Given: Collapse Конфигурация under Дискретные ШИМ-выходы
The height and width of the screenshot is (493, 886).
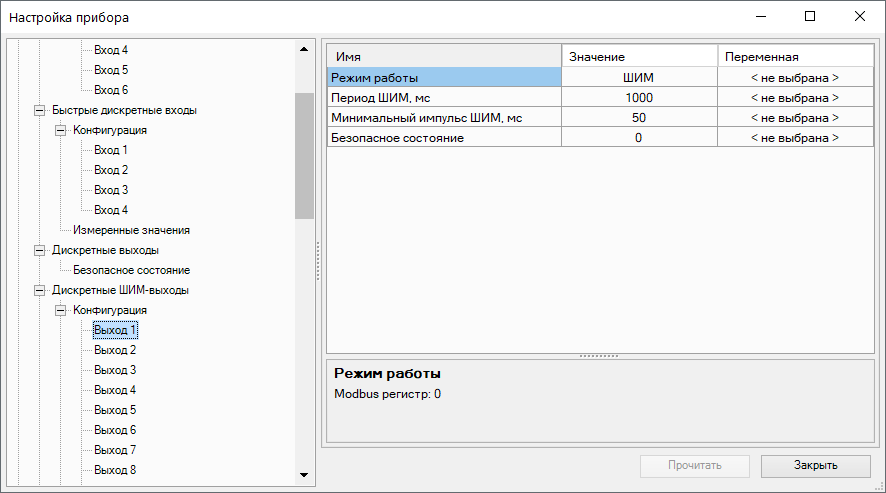Looking at the screenshot, I should point(61,310).
